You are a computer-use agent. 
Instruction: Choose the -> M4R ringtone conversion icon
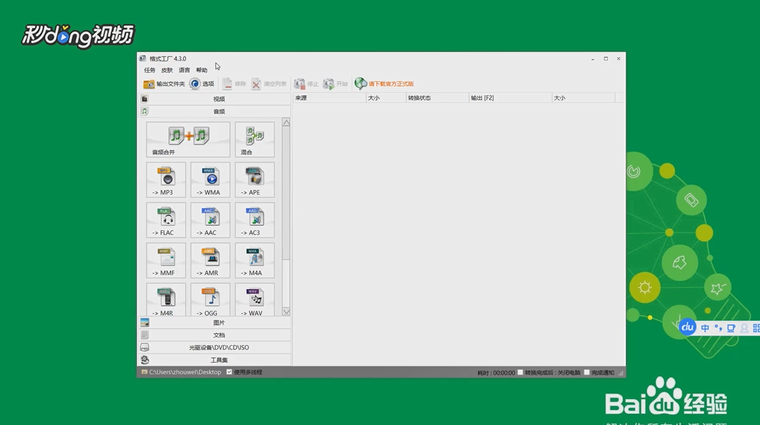point(166,300)
